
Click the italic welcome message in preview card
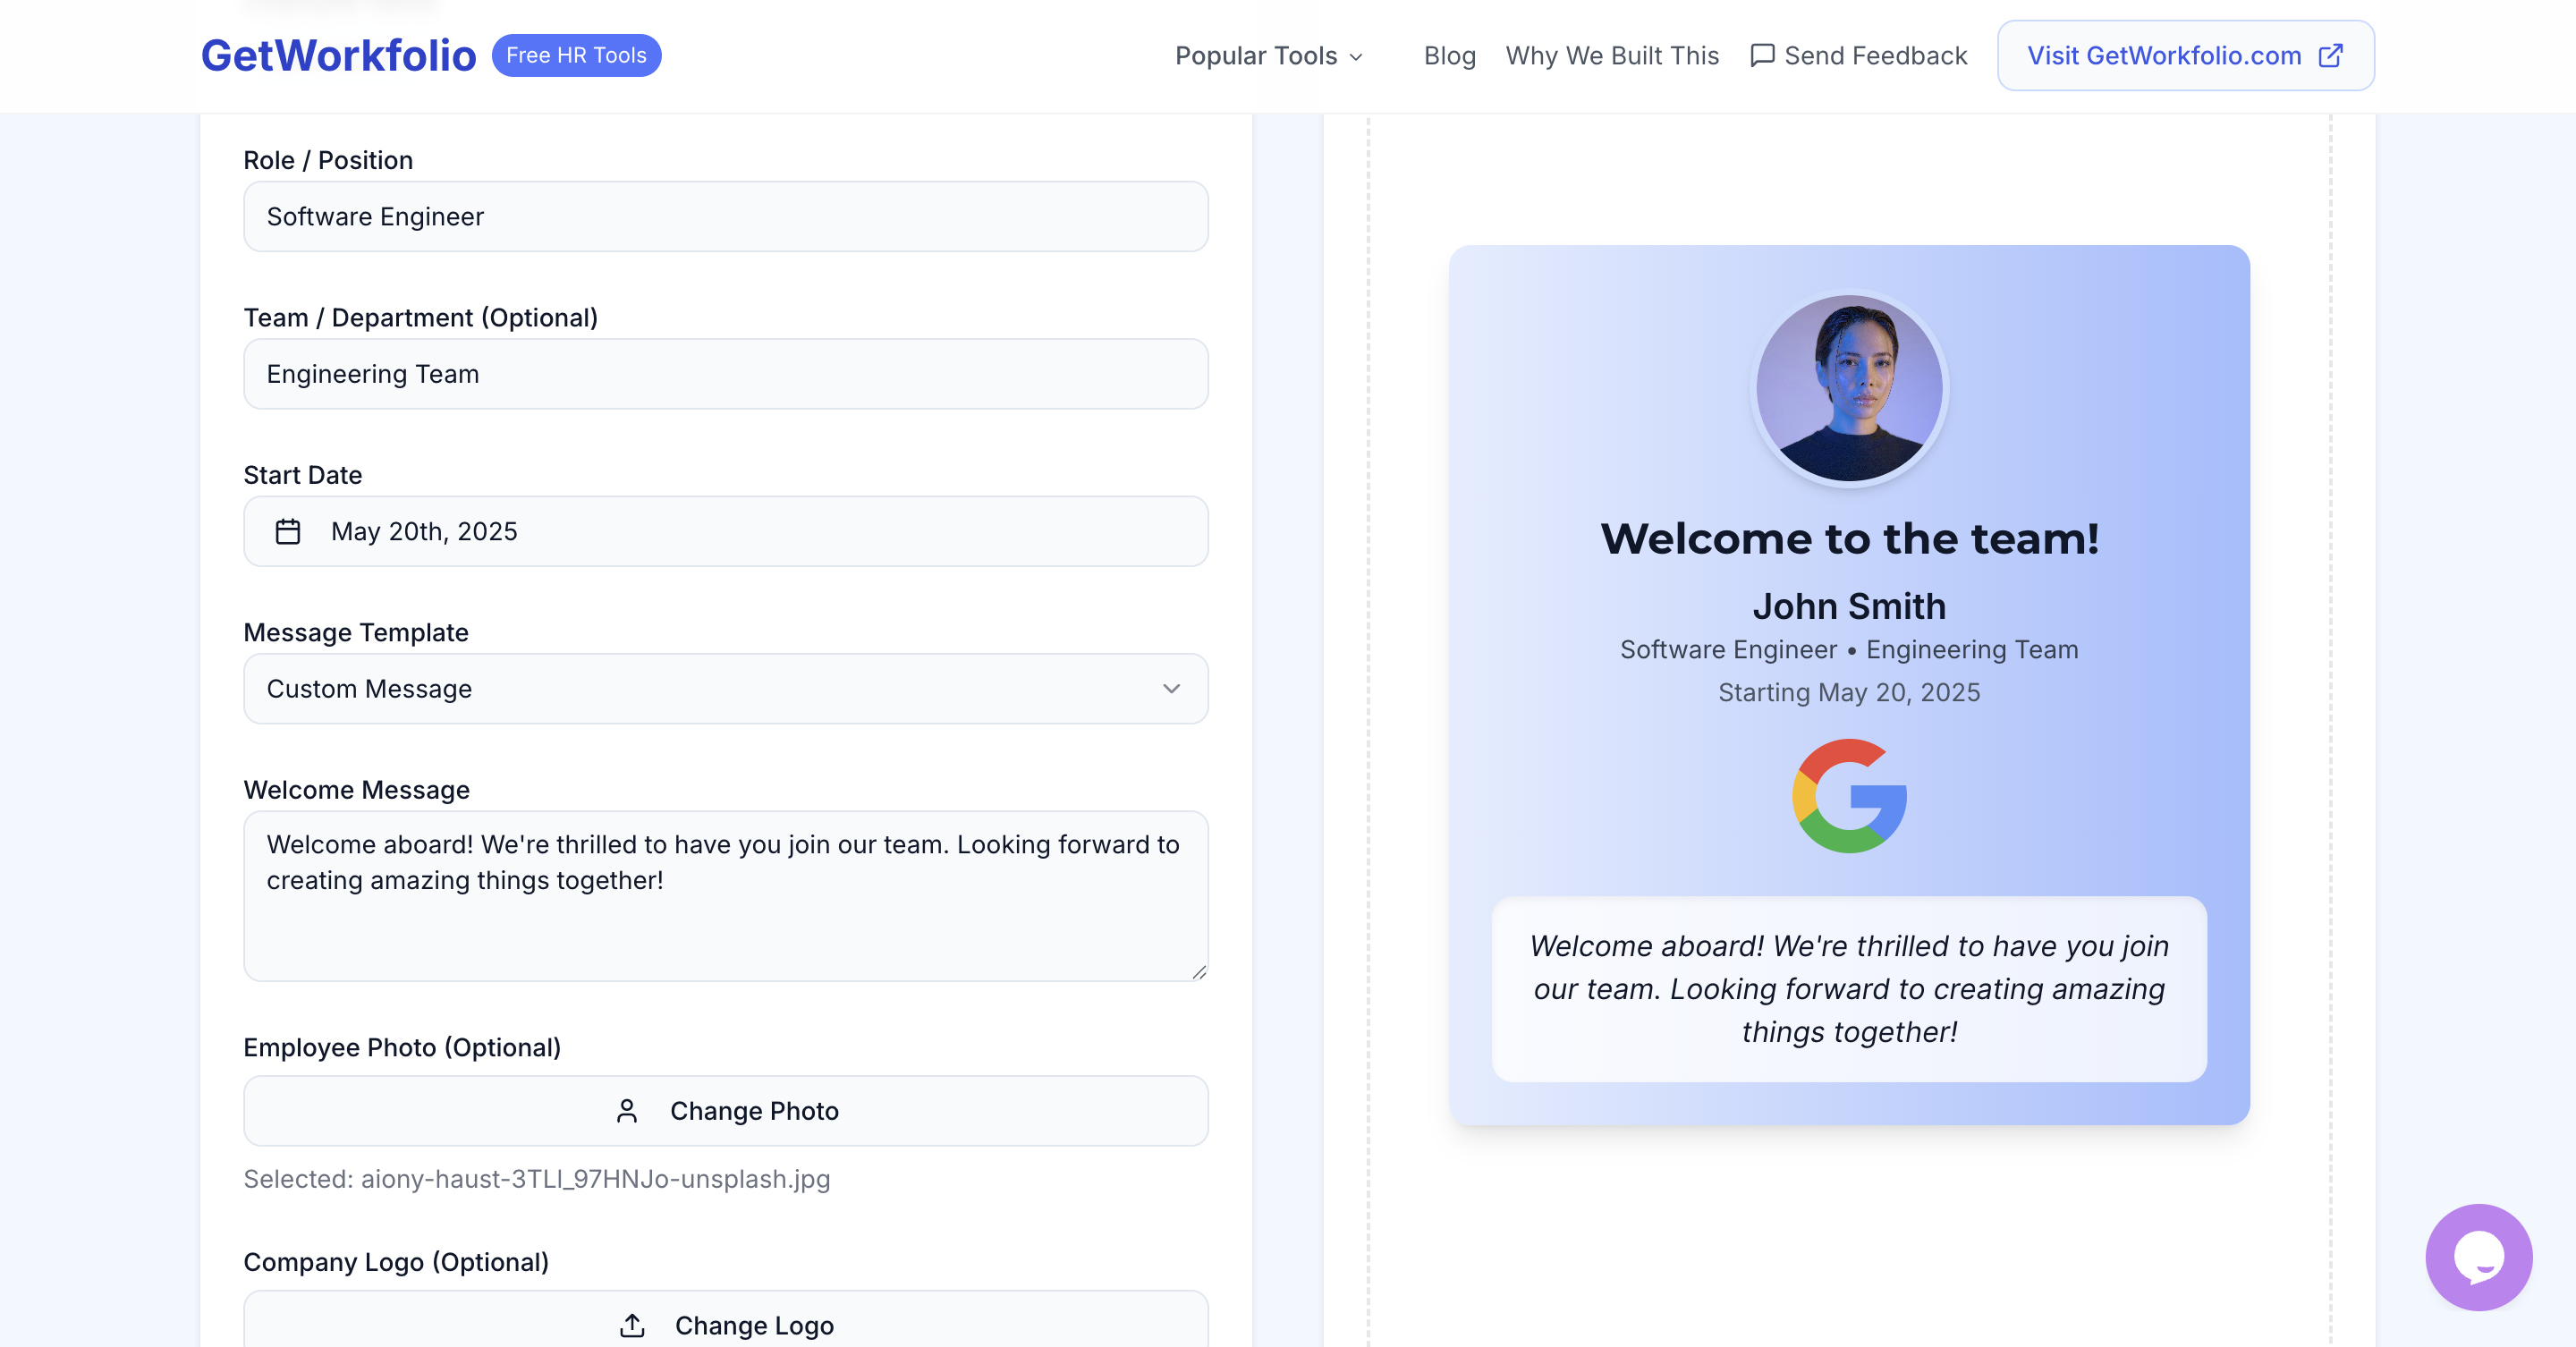[1849, 989]
